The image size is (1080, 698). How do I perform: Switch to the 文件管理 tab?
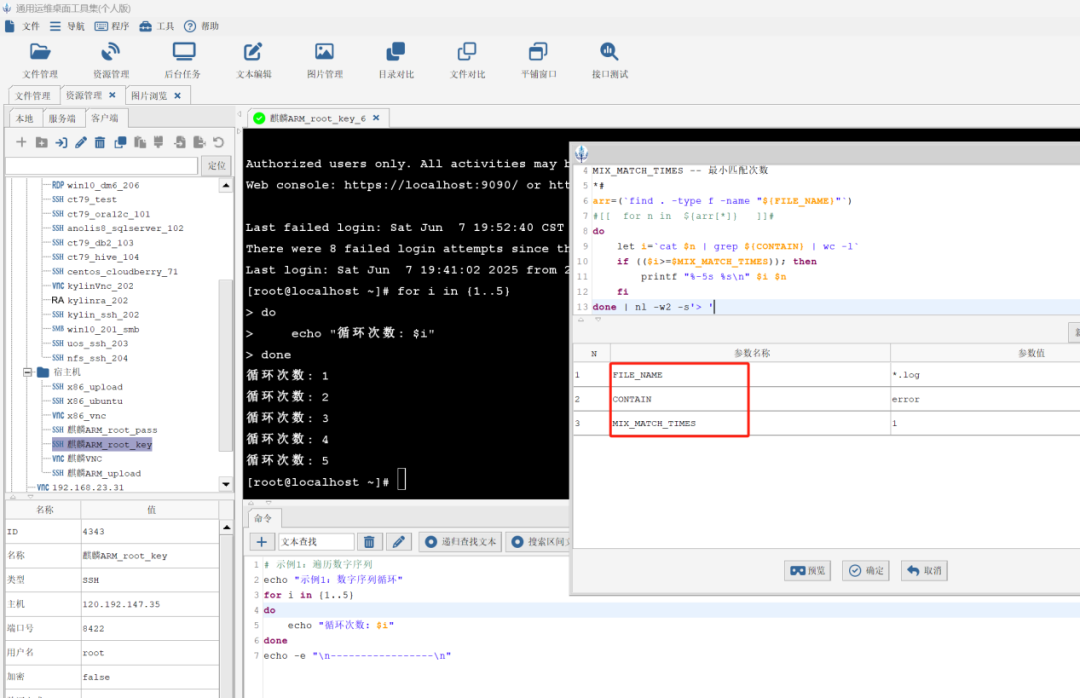click(x=33, y=96)
